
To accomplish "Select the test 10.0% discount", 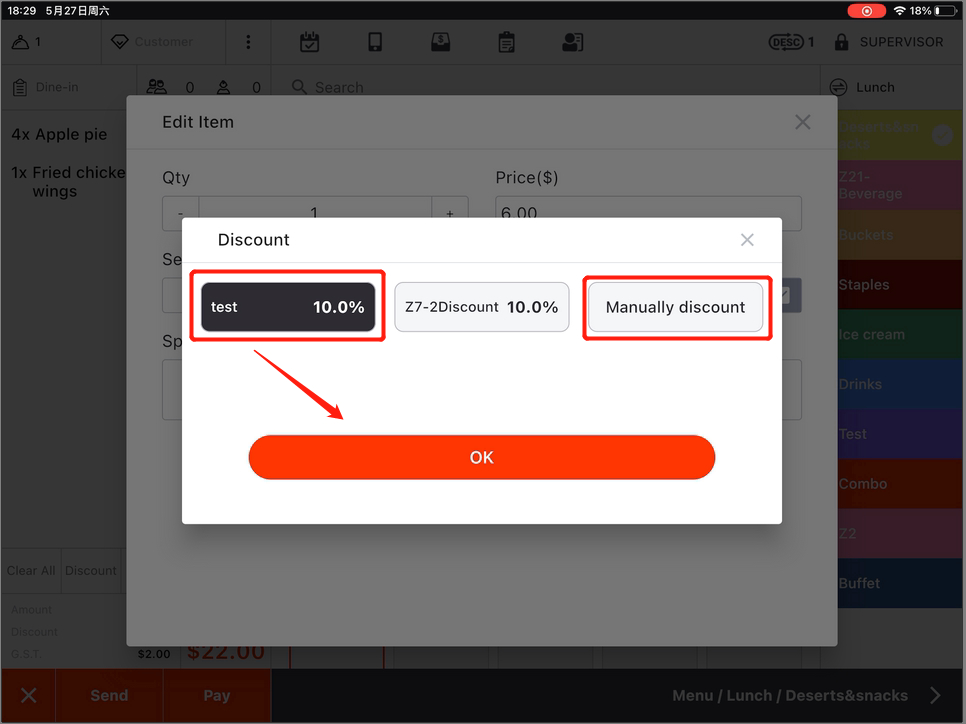I will click(x=288, y=307).
